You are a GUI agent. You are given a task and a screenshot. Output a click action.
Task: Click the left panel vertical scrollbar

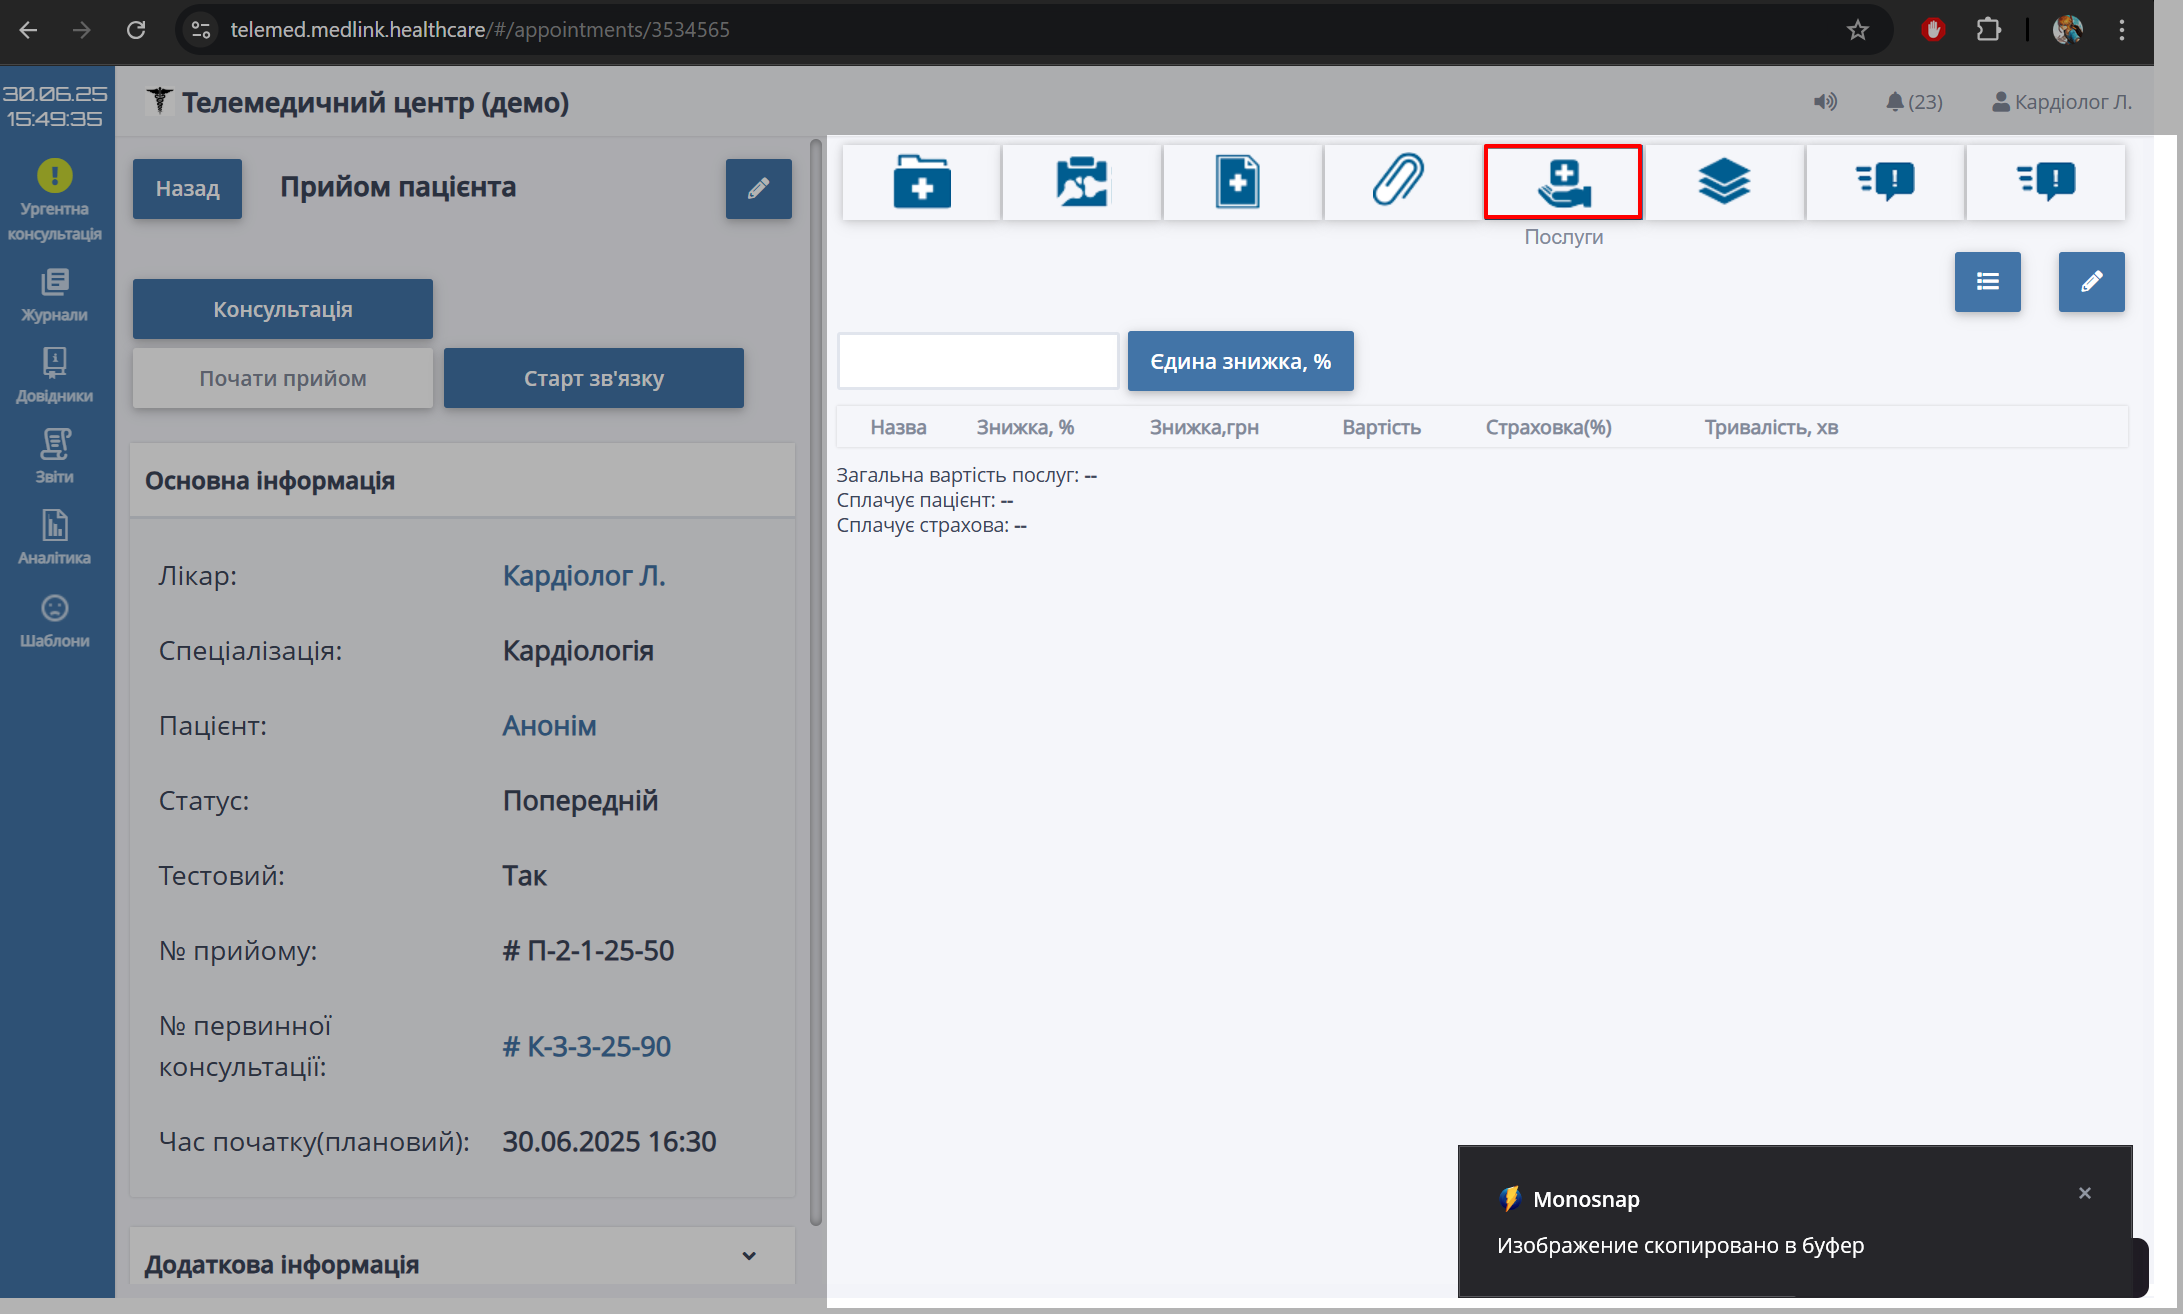(x=815, y=680)
